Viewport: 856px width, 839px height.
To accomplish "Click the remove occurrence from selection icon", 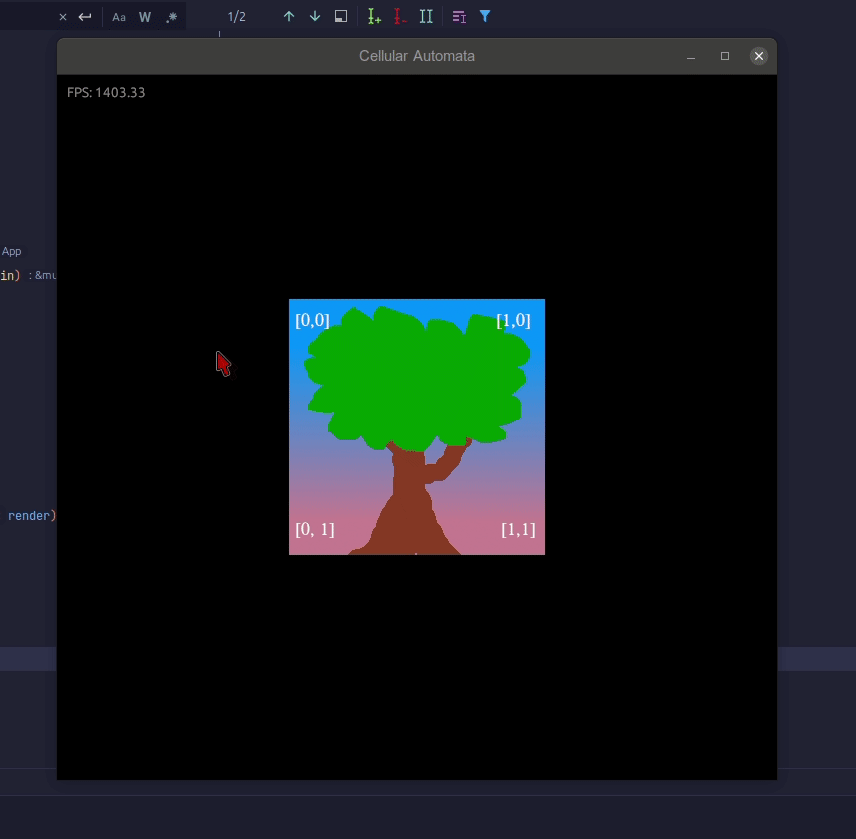I will (399, 16).
